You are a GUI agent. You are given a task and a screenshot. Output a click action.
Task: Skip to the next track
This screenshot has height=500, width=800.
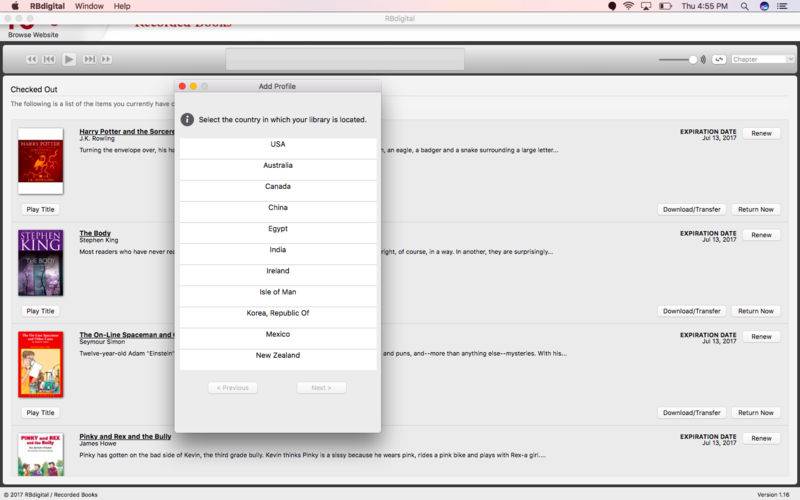click(x=89, y=59)
